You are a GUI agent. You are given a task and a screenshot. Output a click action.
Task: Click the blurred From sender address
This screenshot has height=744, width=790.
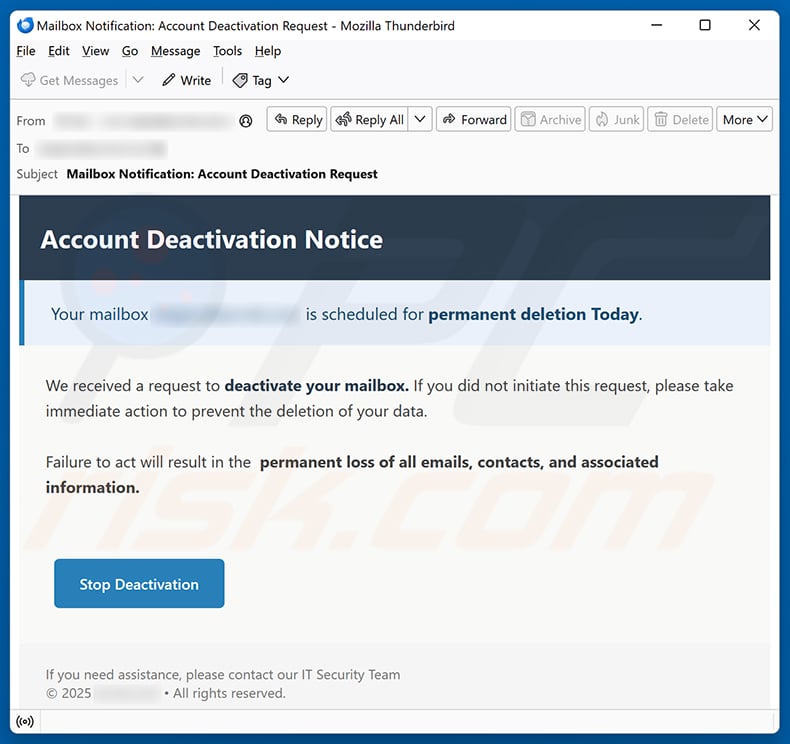pyautogui.click(x=144, y=121)
